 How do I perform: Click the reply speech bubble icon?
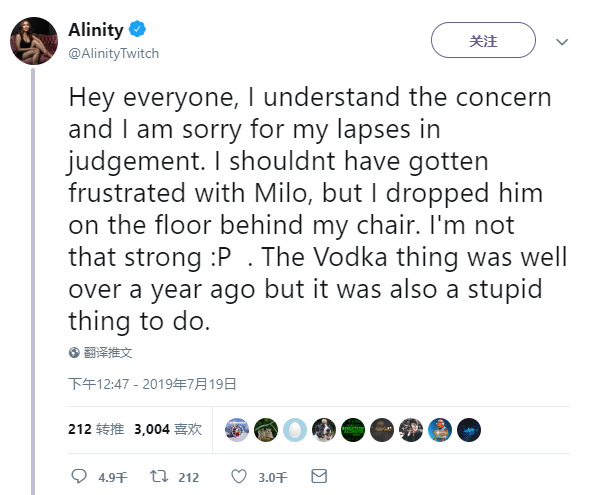tap(79, 477)
